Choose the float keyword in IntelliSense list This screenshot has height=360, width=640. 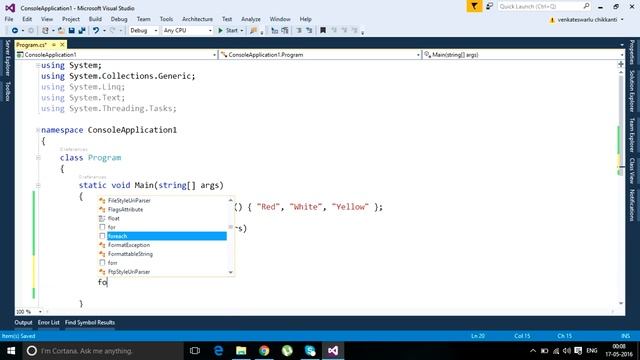(x=114, y=218)
